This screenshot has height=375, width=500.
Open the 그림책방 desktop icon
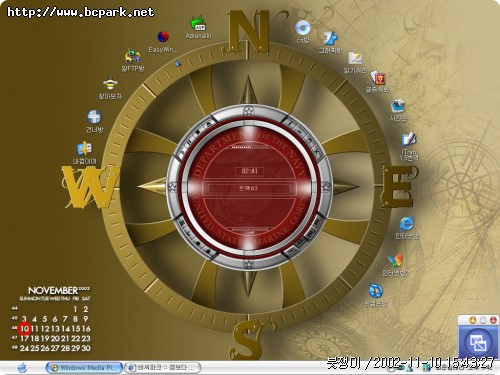point(330,42)
